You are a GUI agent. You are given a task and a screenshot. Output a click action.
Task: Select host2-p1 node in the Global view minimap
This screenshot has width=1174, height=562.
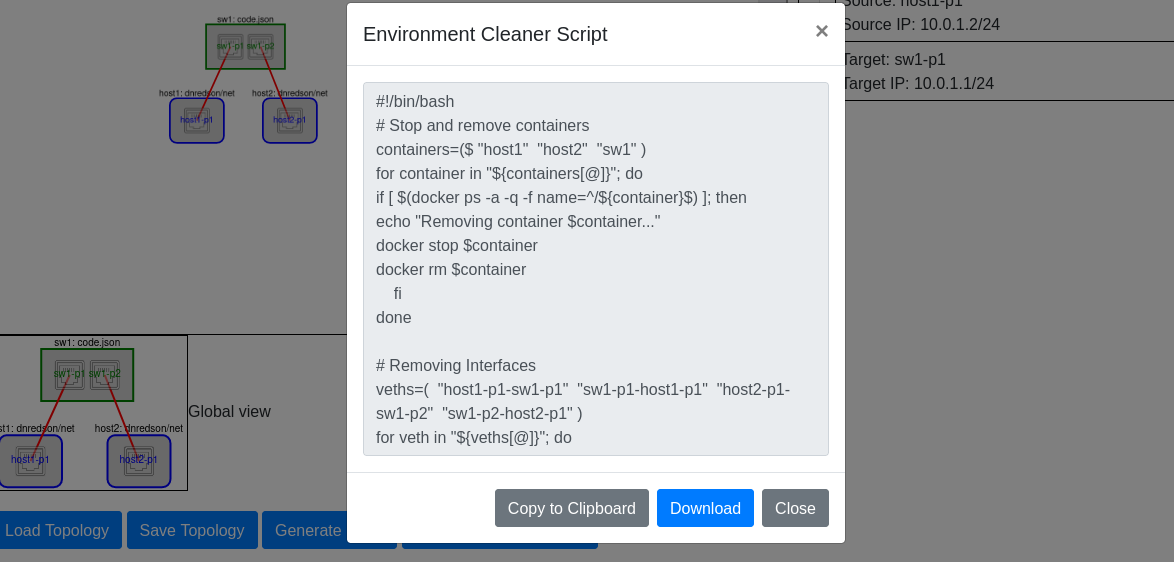(139, 460)
